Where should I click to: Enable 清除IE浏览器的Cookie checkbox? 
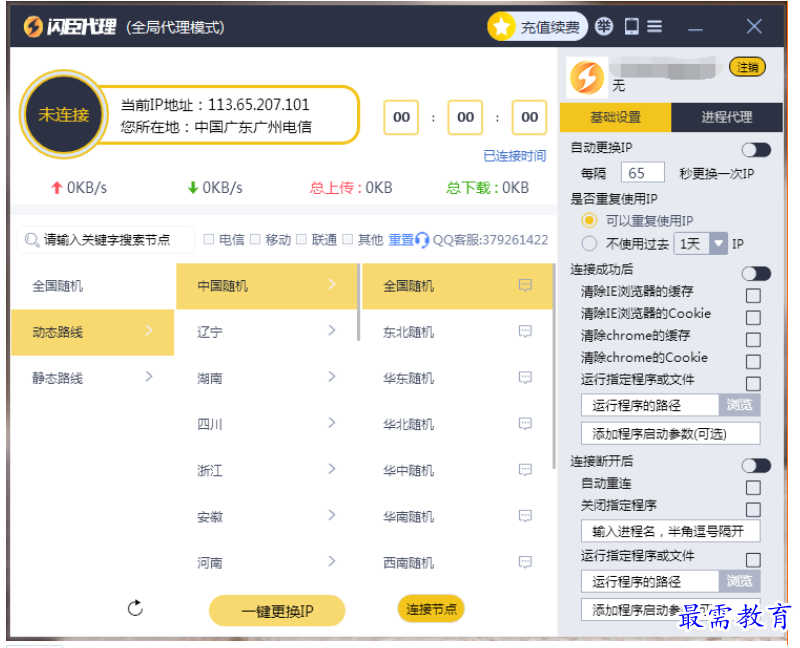(x=753, y=317)
